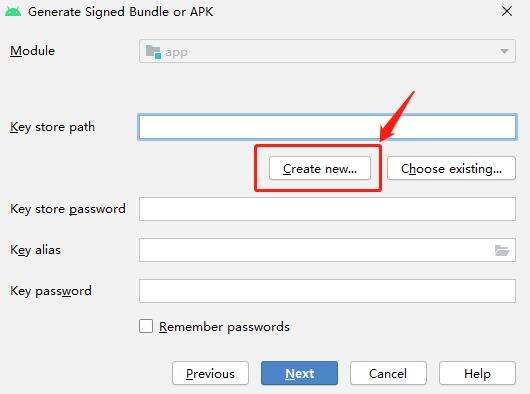Click the app module folder icon
This screenshot has width=530, height=394.
pos(153,52)
